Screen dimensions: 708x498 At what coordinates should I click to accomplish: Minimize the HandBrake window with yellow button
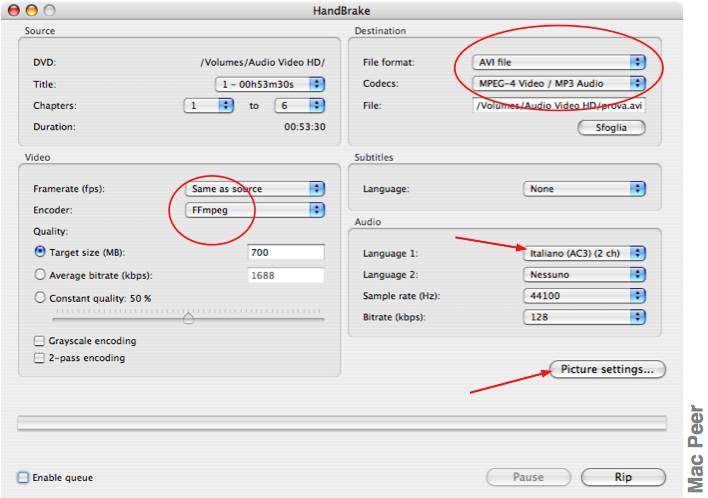(32, 10)
